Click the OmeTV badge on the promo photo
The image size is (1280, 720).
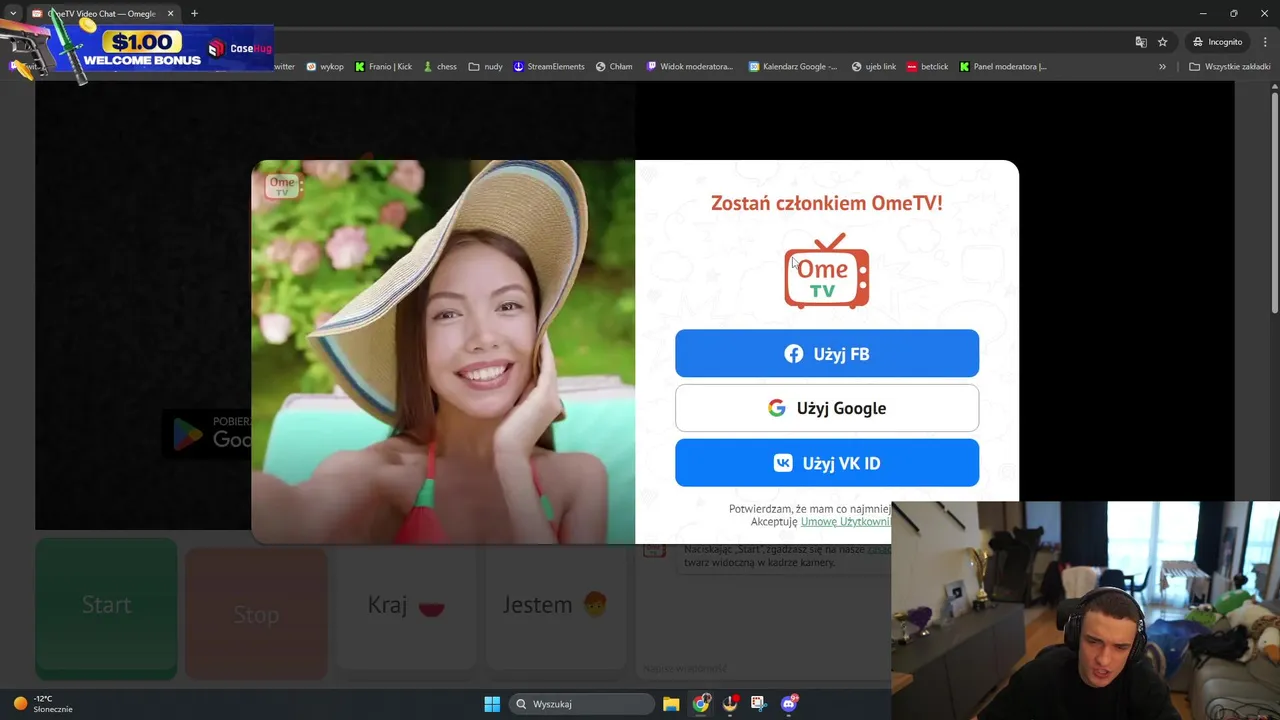282,185
